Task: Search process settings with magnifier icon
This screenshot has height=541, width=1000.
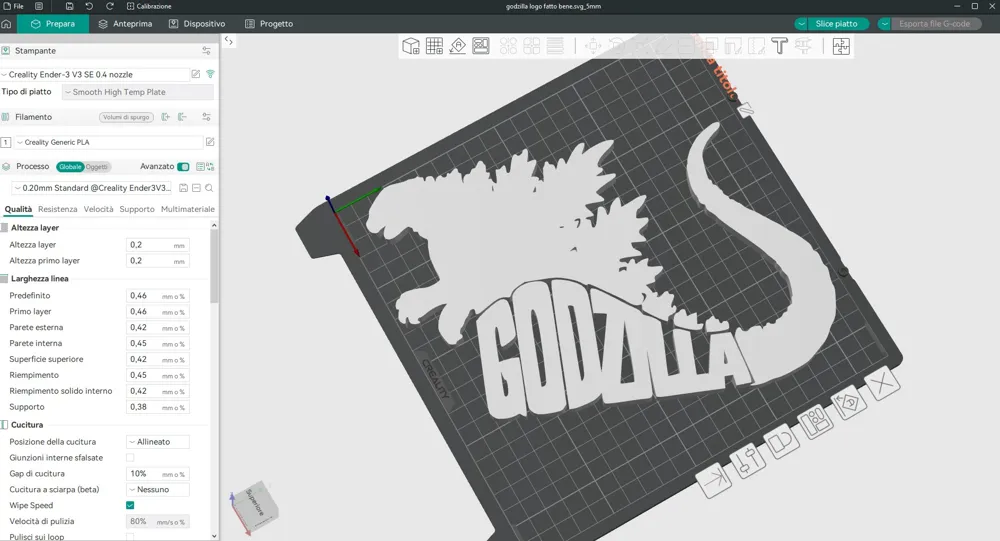Action: [209, 188]
